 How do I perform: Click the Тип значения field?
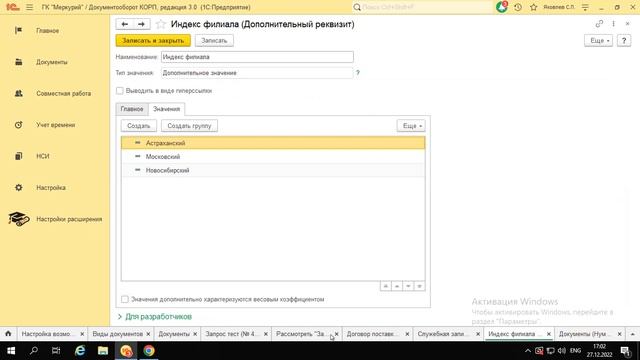[257, 73]
